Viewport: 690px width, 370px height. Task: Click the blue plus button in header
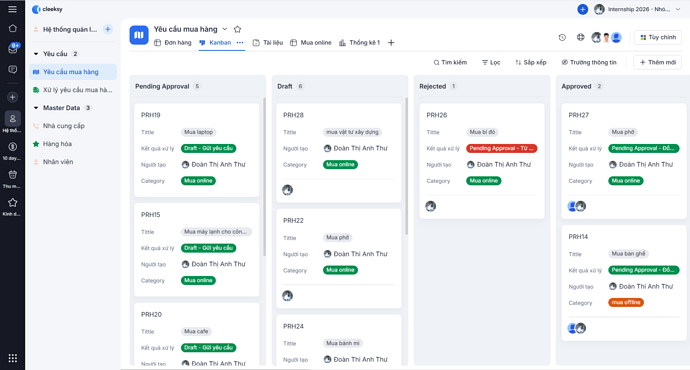pos(582,9)
